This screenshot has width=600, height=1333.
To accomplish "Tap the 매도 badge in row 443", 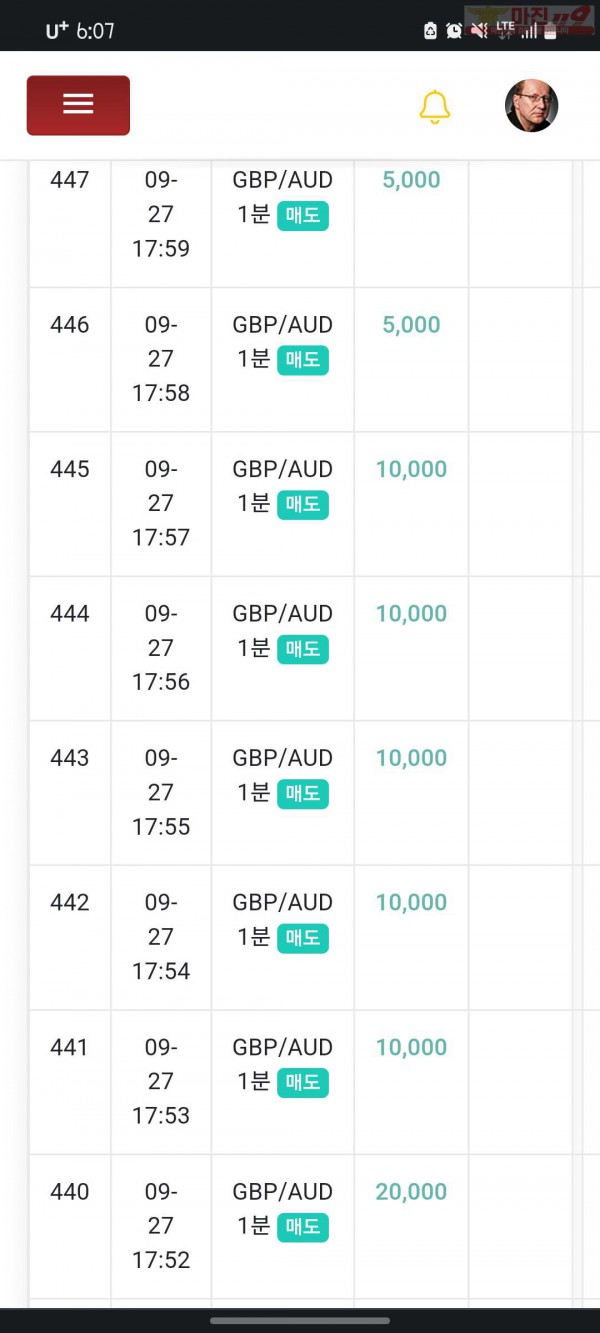I will coord(303,794).
